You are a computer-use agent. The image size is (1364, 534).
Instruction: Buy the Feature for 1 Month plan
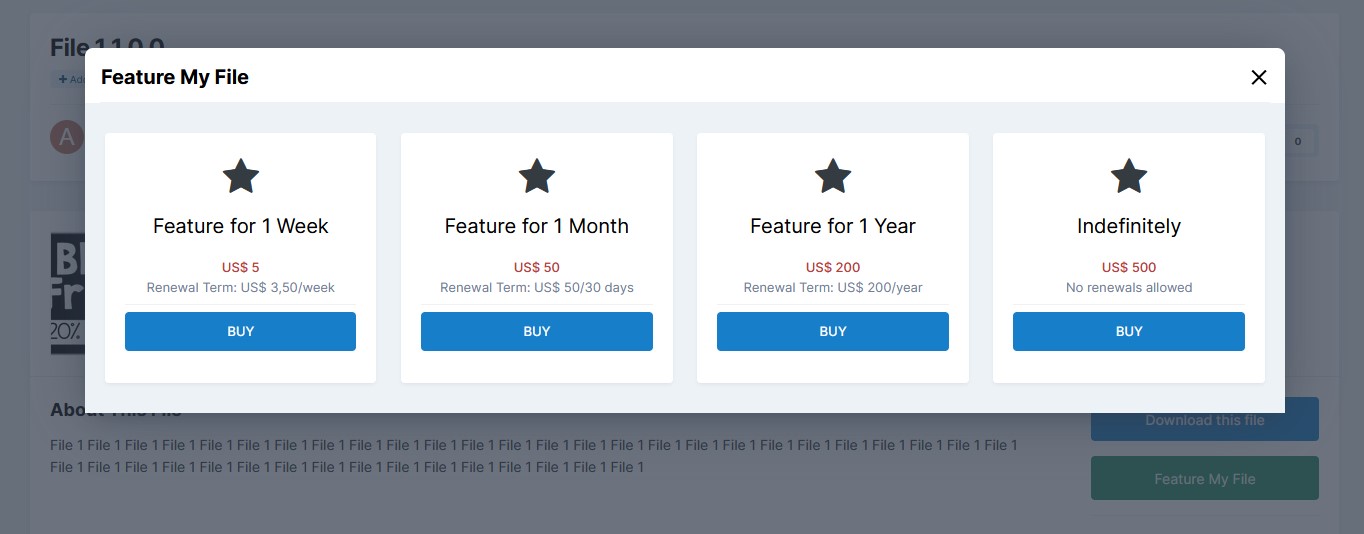coord(536,331)
